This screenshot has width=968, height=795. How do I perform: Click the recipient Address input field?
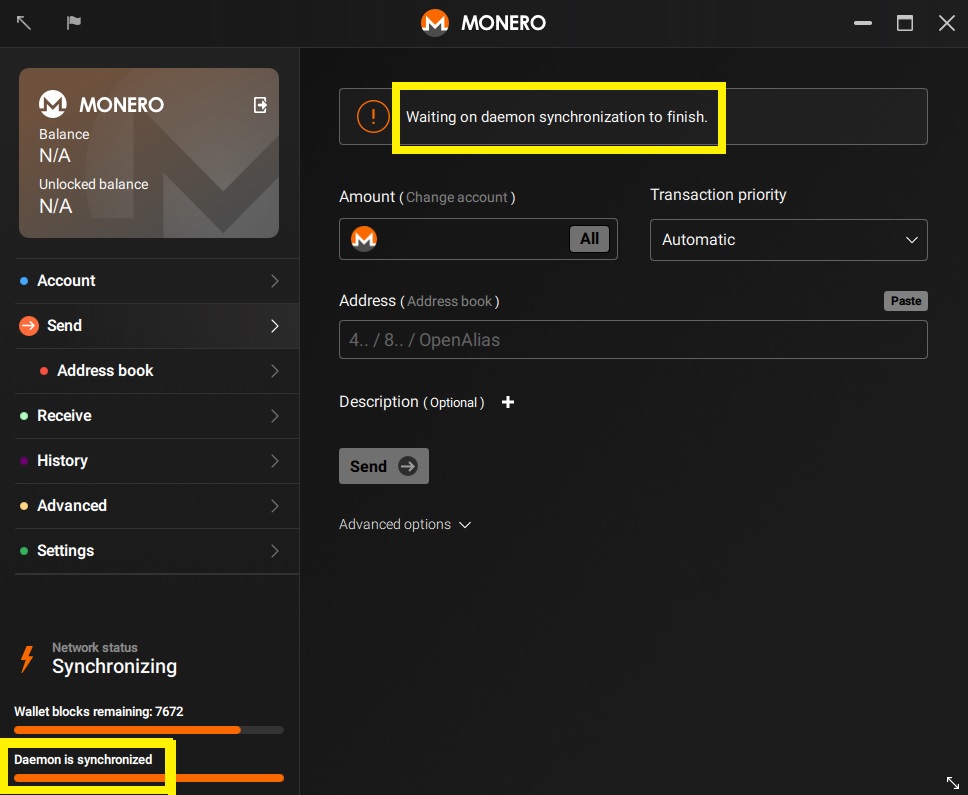point(633,339)
